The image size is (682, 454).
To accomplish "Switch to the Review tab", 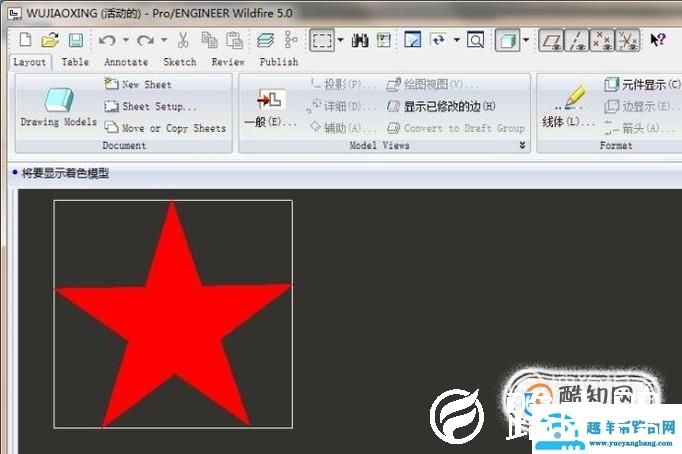I will [x=228, y=62].
